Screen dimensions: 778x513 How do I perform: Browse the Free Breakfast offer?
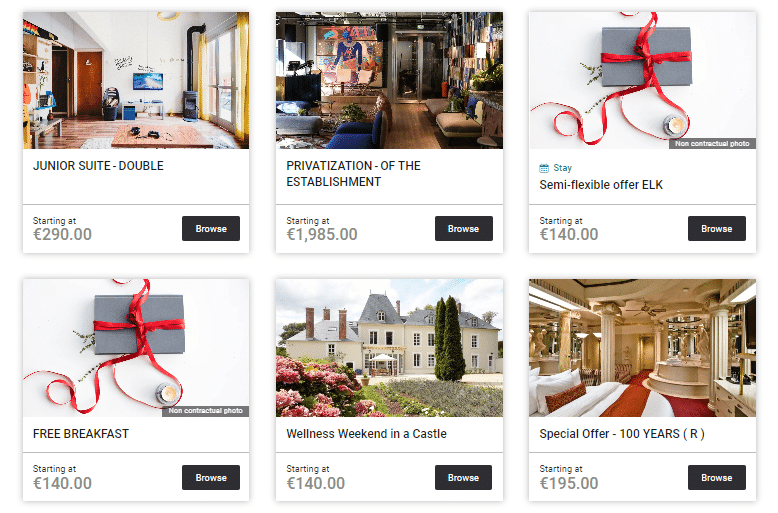coord(211,477)
